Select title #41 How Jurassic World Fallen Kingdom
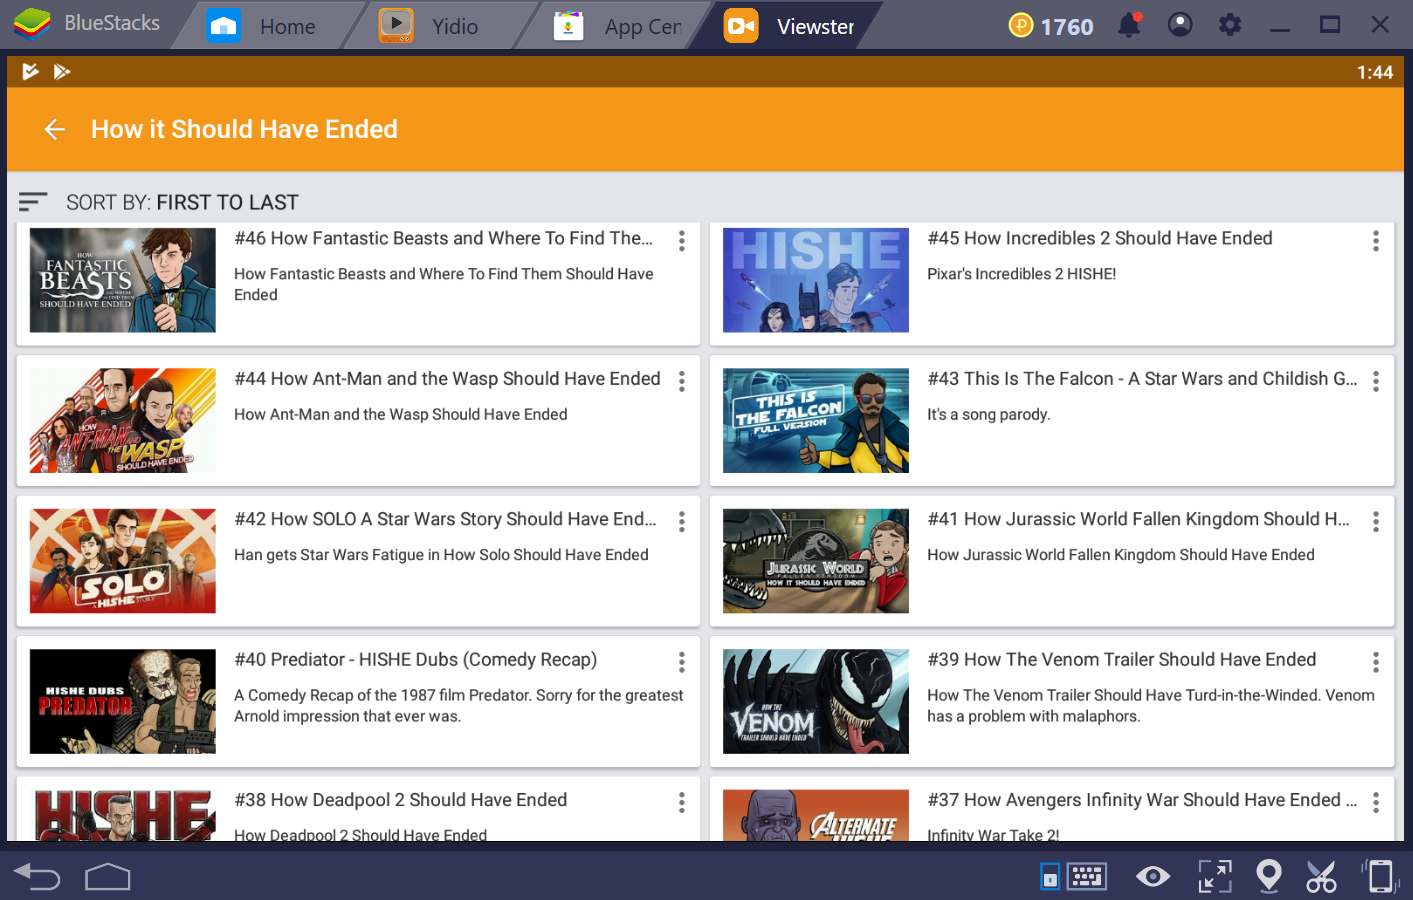Viewport: 1413px width, 900px height. coord(1138,519)
